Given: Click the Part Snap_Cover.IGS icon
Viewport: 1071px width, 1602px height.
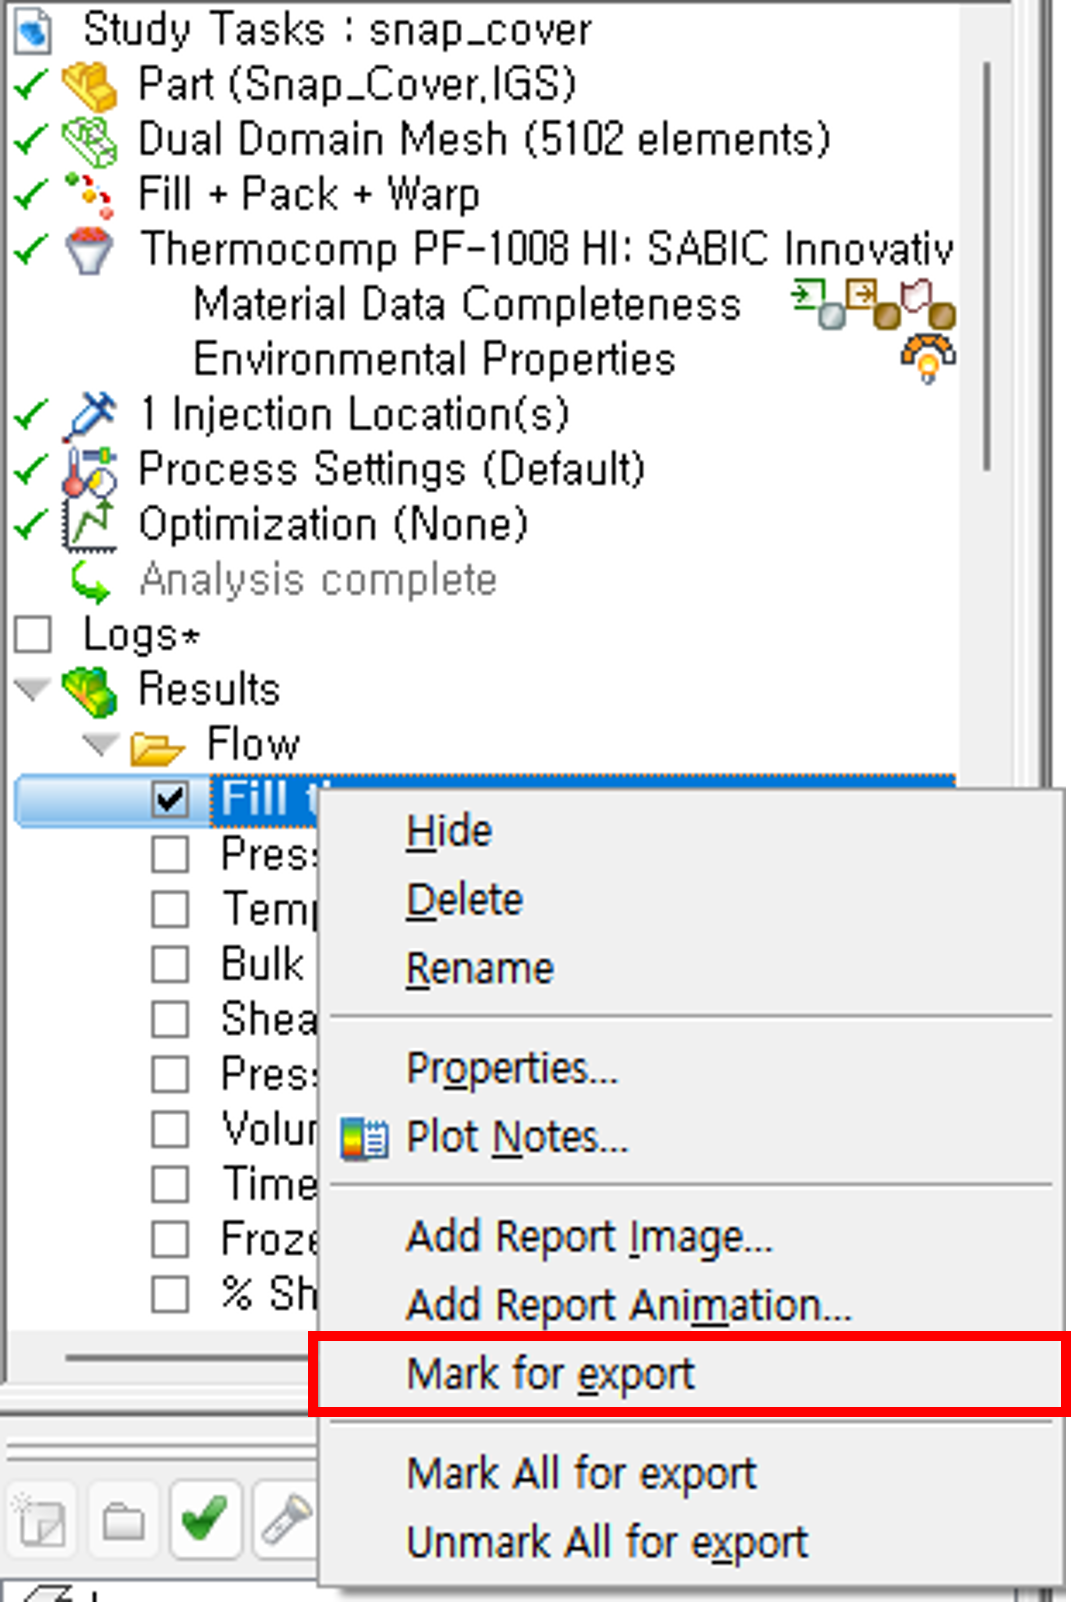Looking at the screenshot, I should point(91,85).
